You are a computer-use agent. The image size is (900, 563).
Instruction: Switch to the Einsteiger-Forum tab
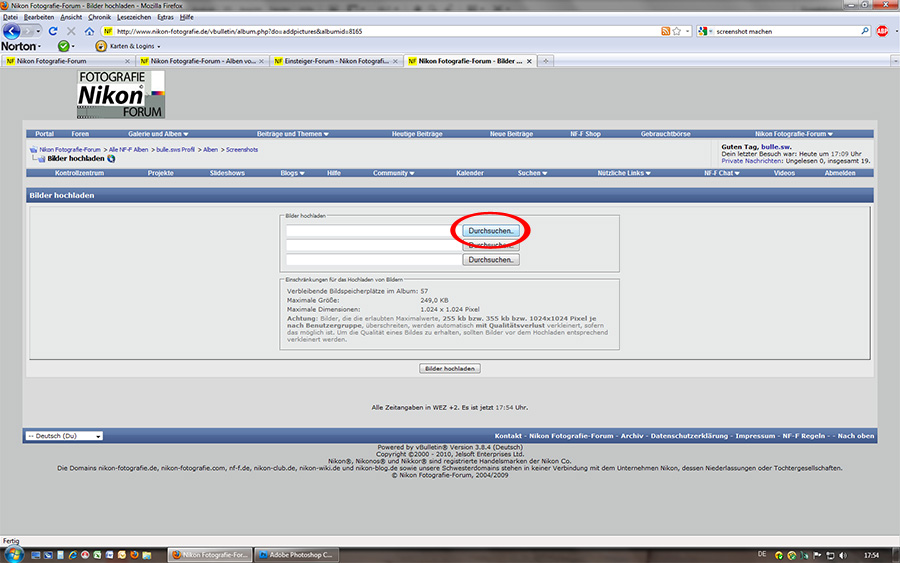pyautogui.click(x=336, y=61)
